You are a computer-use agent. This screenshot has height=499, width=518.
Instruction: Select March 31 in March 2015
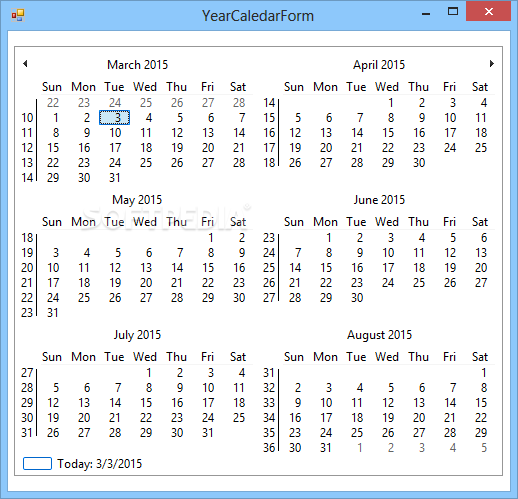tap(115, 178)
